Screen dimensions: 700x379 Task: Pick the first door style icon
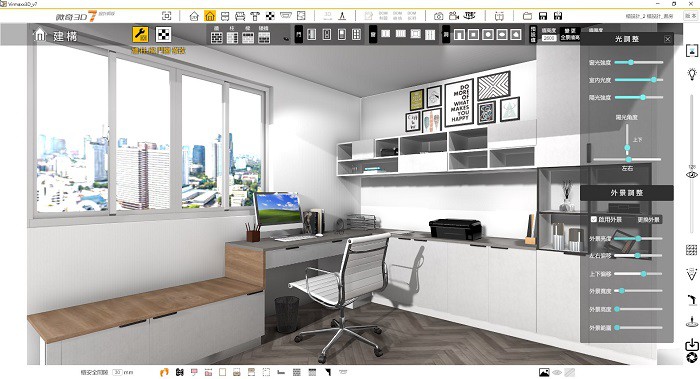312,34
